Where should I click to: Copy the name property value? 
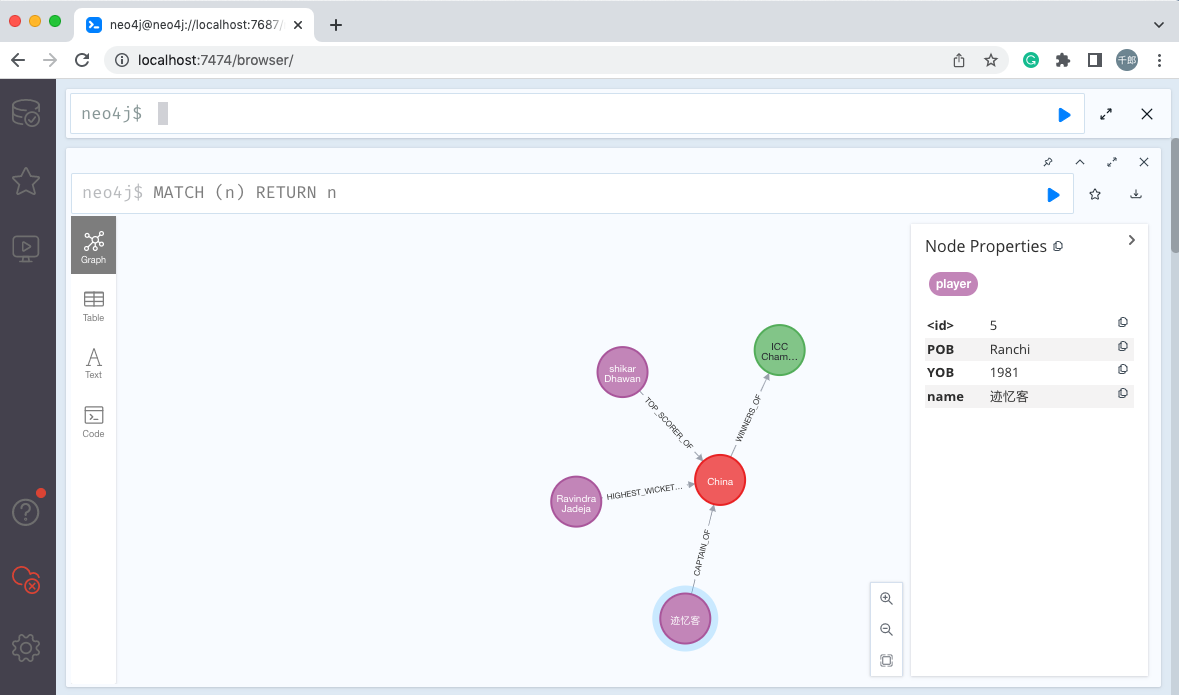click(x=1123, y=393)
